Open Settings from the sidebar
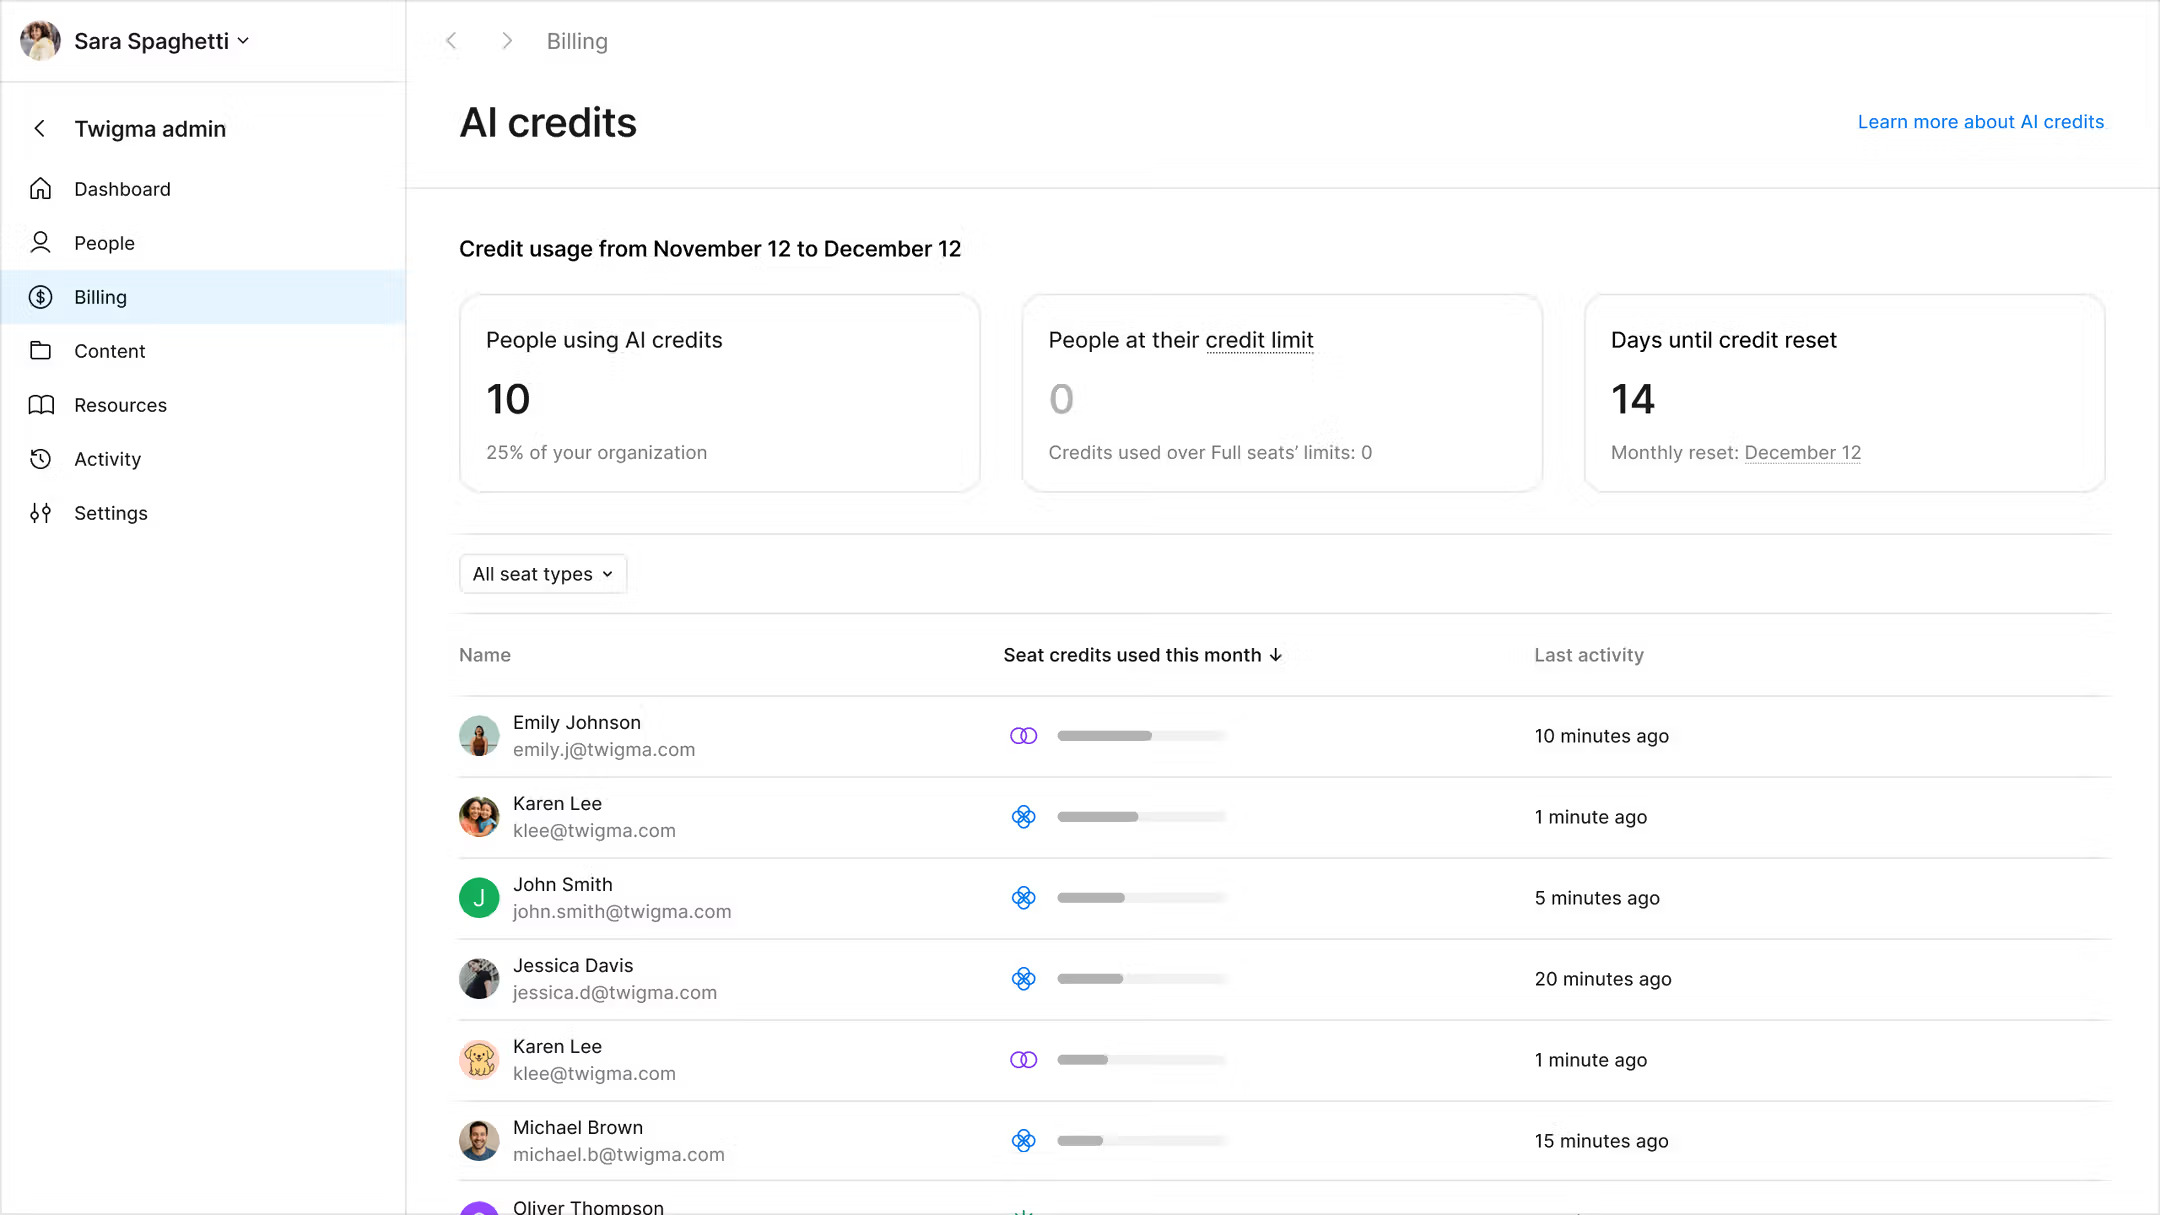 pyautogui.click(x=111, y=512)
